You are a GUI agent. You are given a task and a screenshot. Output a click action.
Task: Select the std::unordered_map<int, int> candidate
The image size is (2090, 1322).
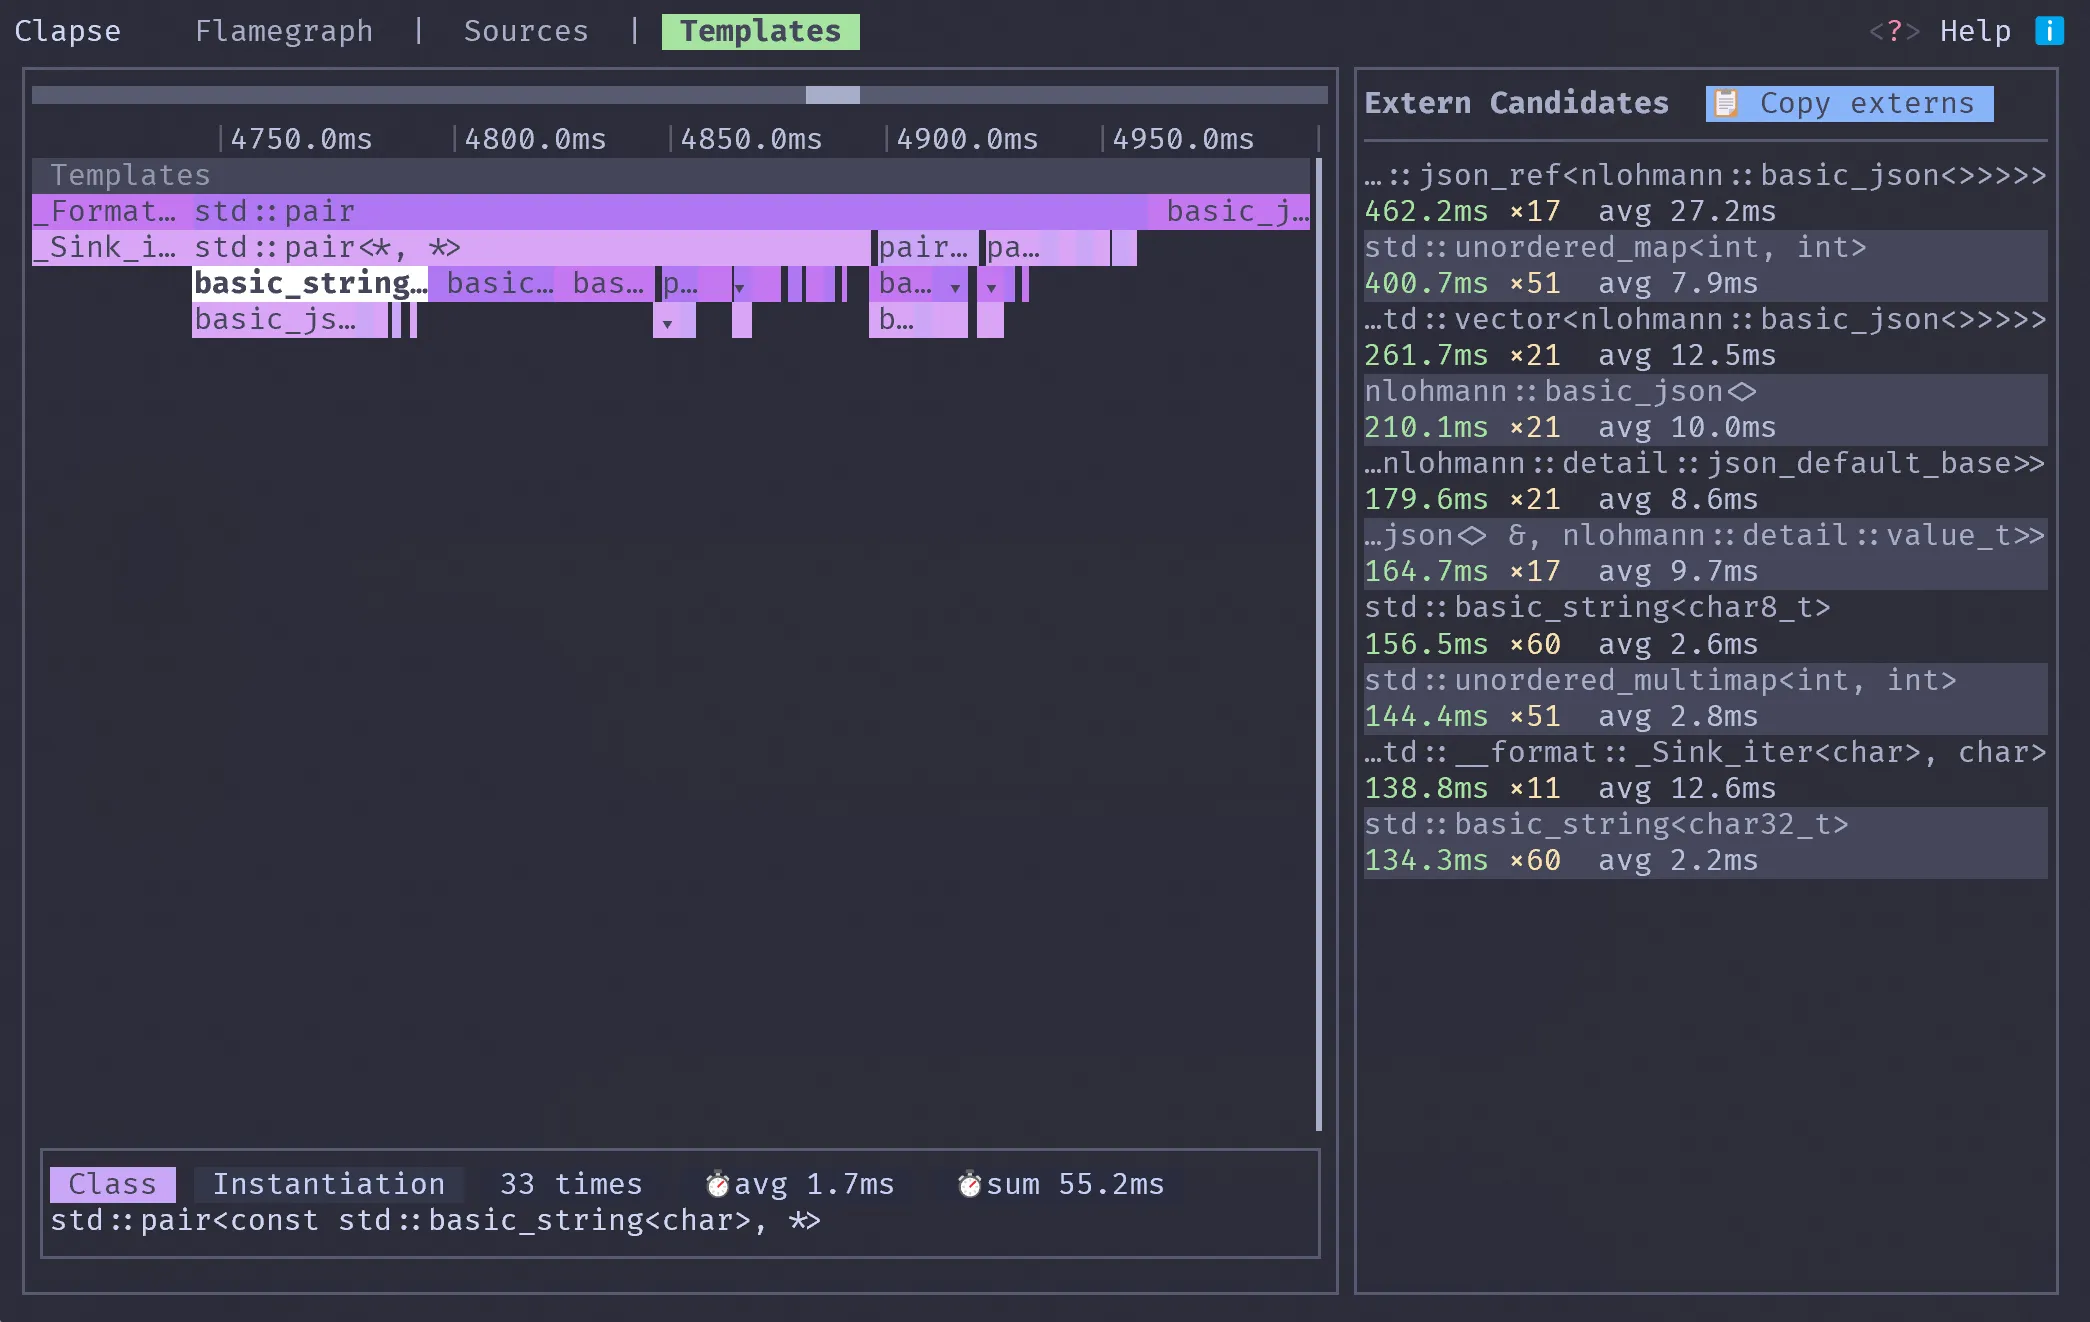(1705, 266)
